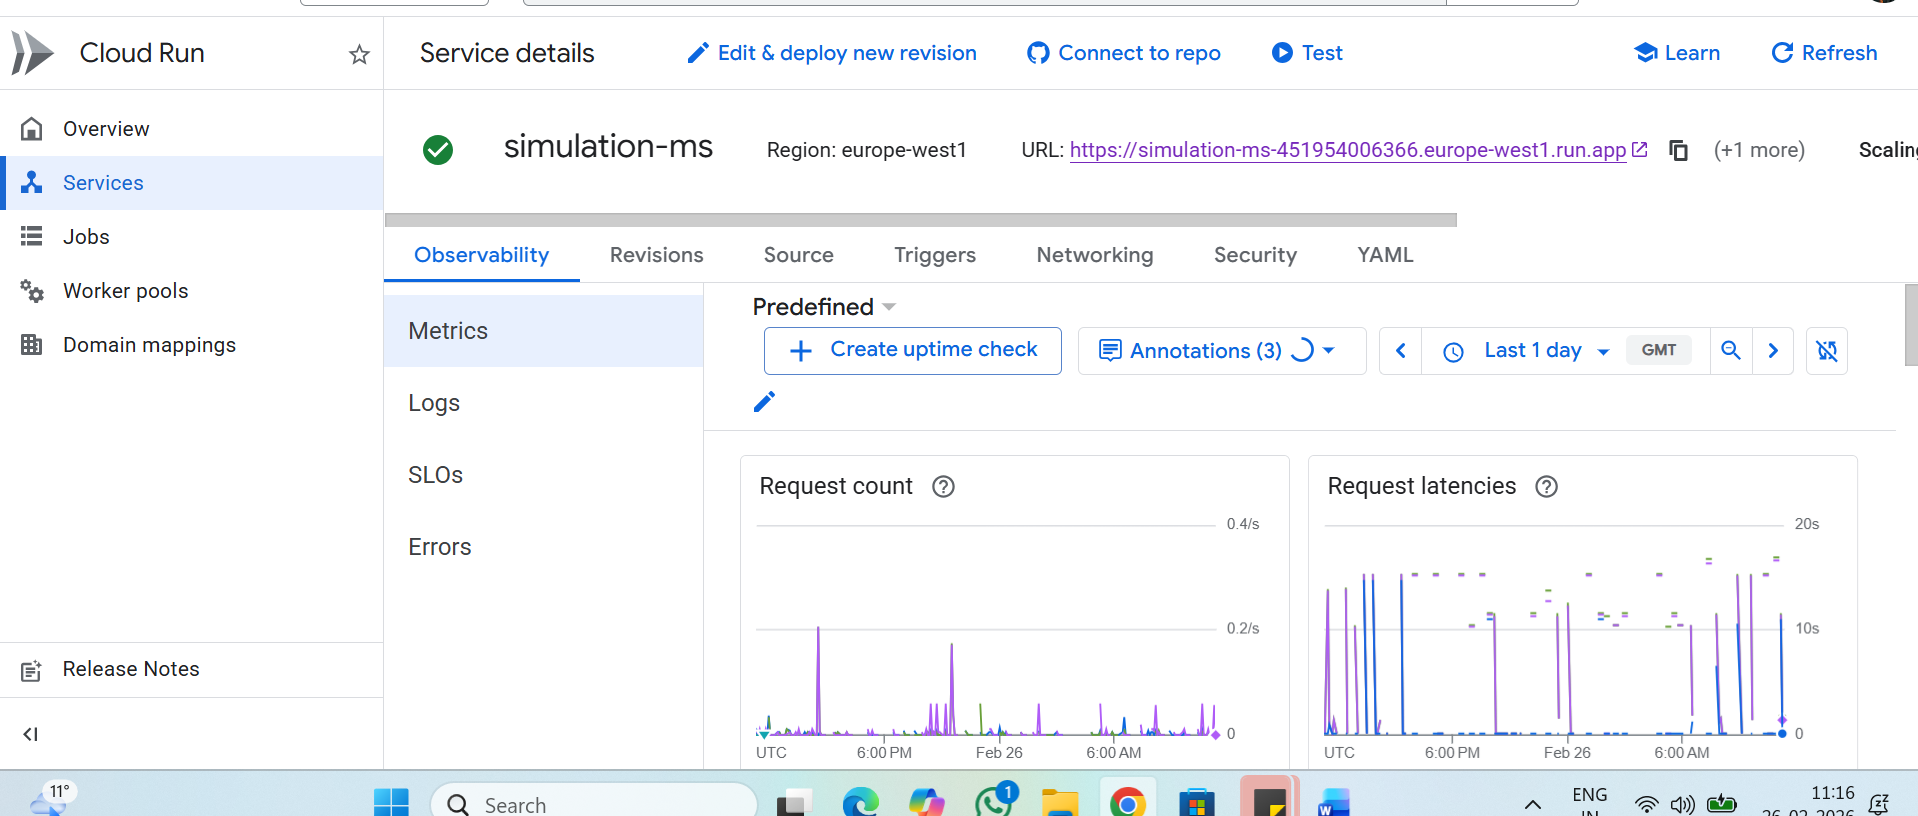
Task: Toggle auto-refresh off icon
Action: point(1827,351)
